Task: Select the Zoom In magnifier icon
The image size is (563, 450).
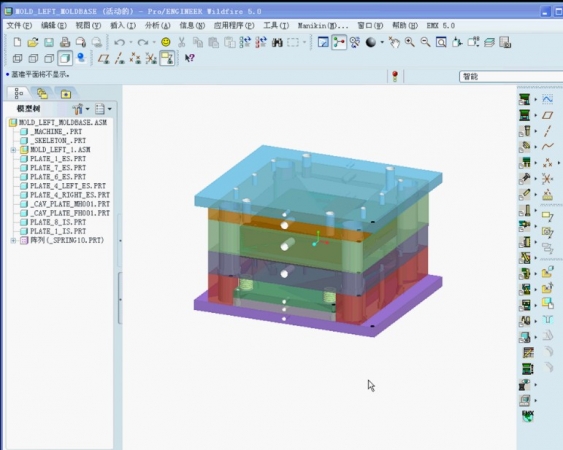Action: coord(410,42)
